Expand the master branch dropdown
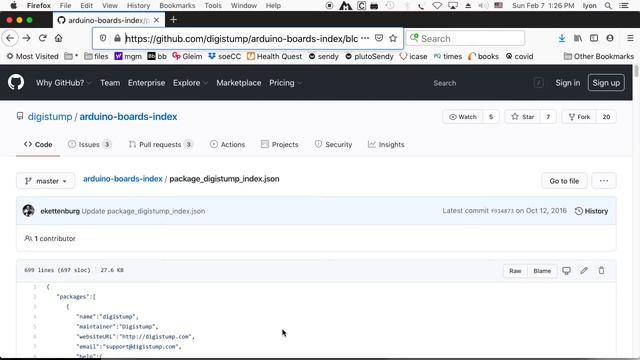 pos(45,181)
